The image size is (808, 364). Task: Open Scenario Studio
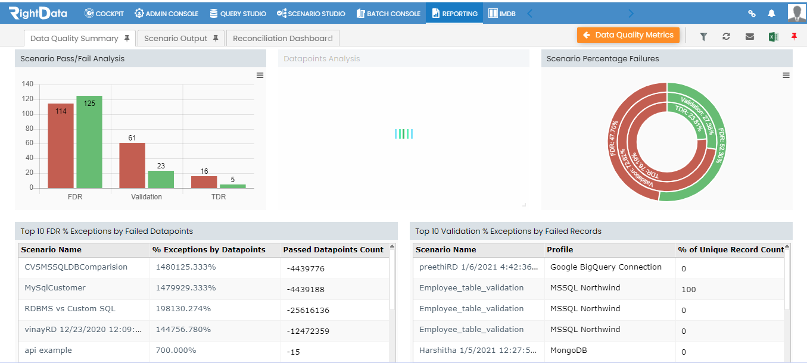click(311, 13)
